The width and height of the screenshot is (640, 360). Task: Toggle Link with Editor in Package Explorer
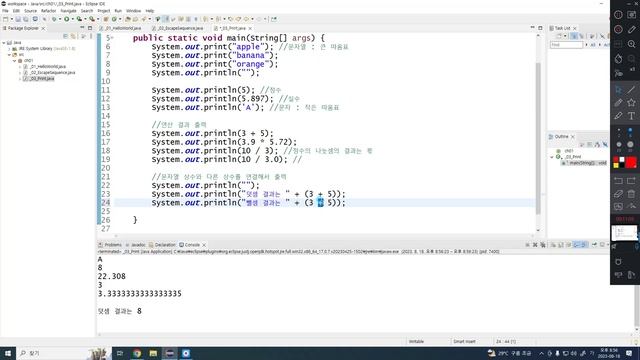[x=73, y=36]
